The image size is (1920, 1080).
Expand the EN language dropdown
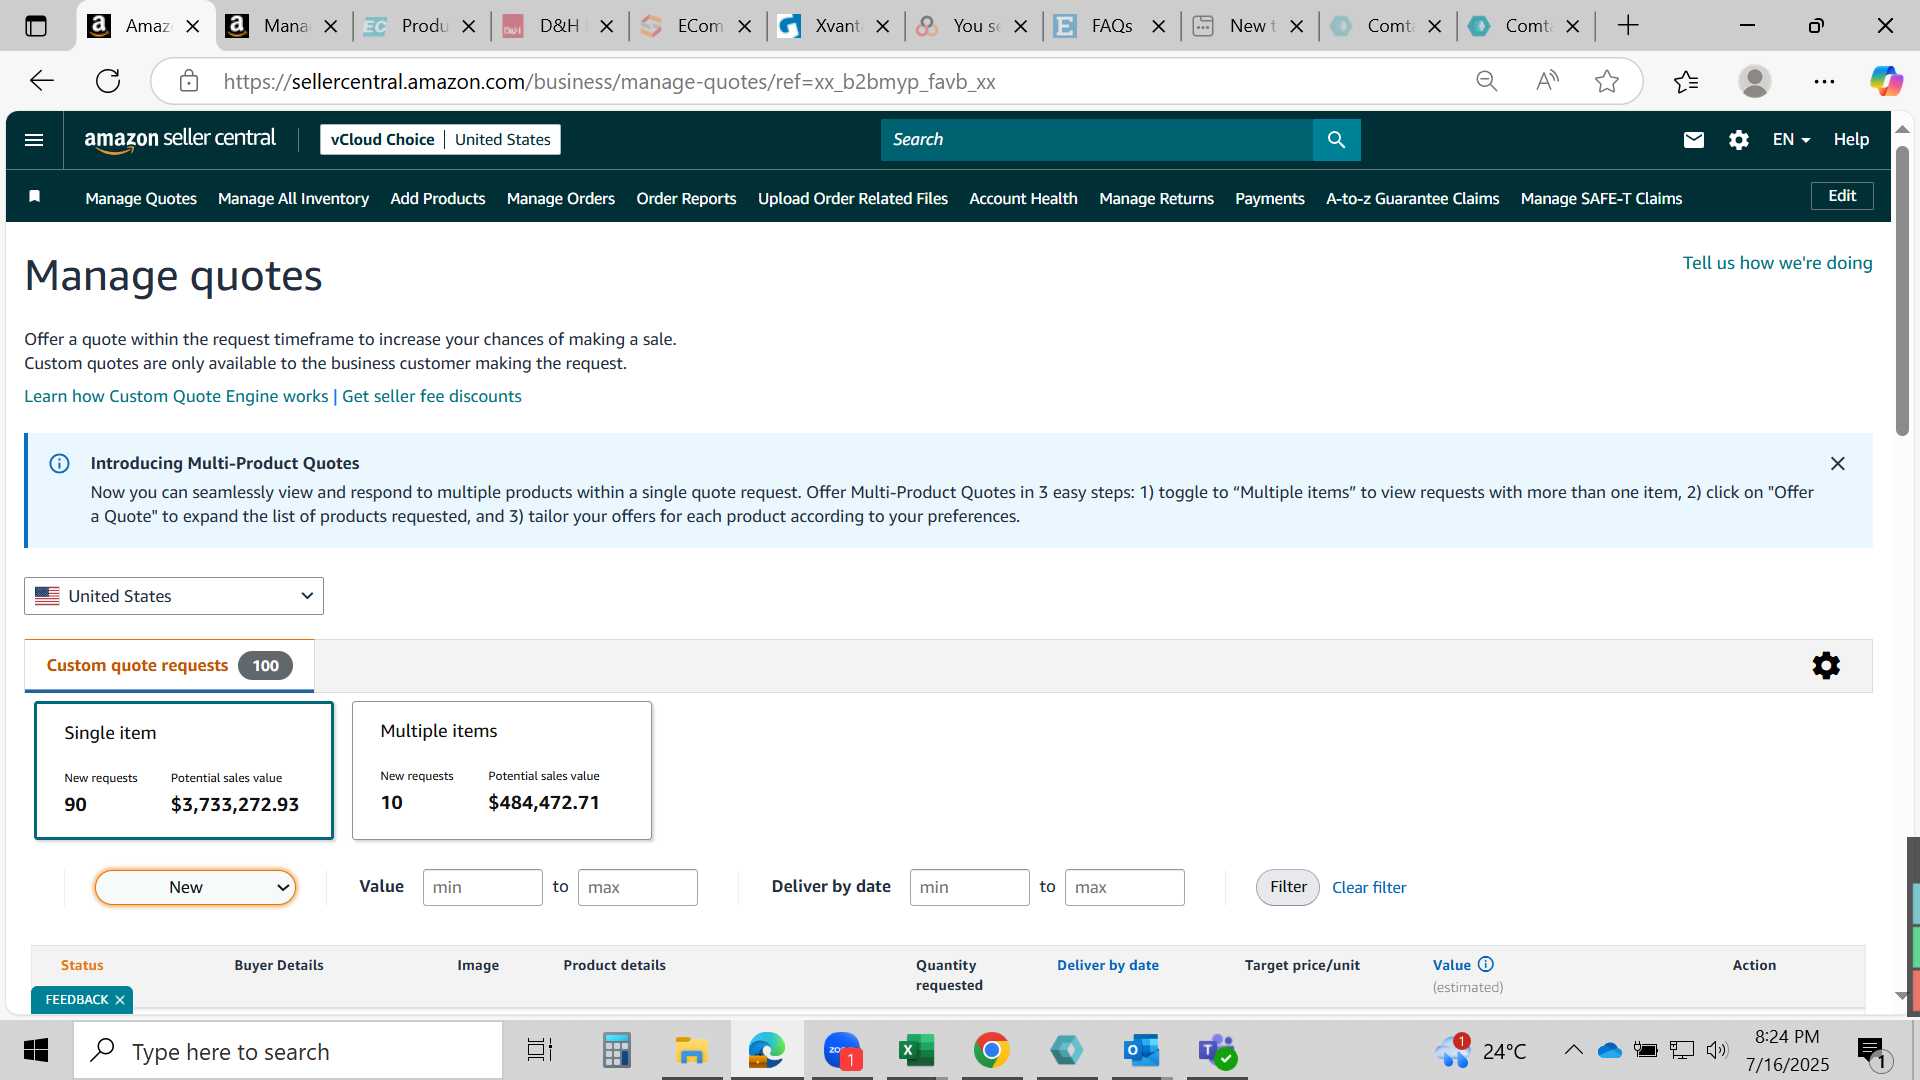click(1791, 140)
